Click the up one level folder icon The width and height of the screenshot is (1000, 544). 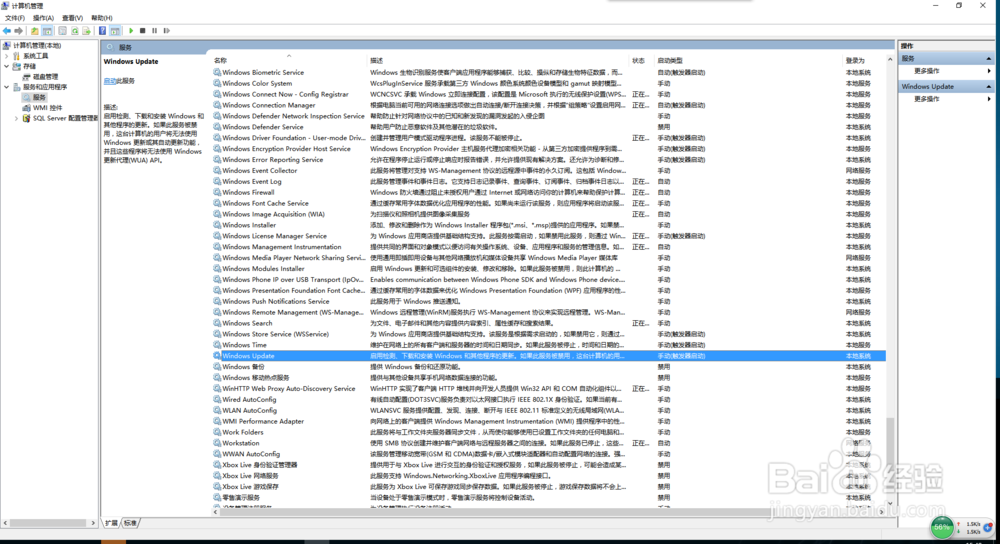[34, 31]
